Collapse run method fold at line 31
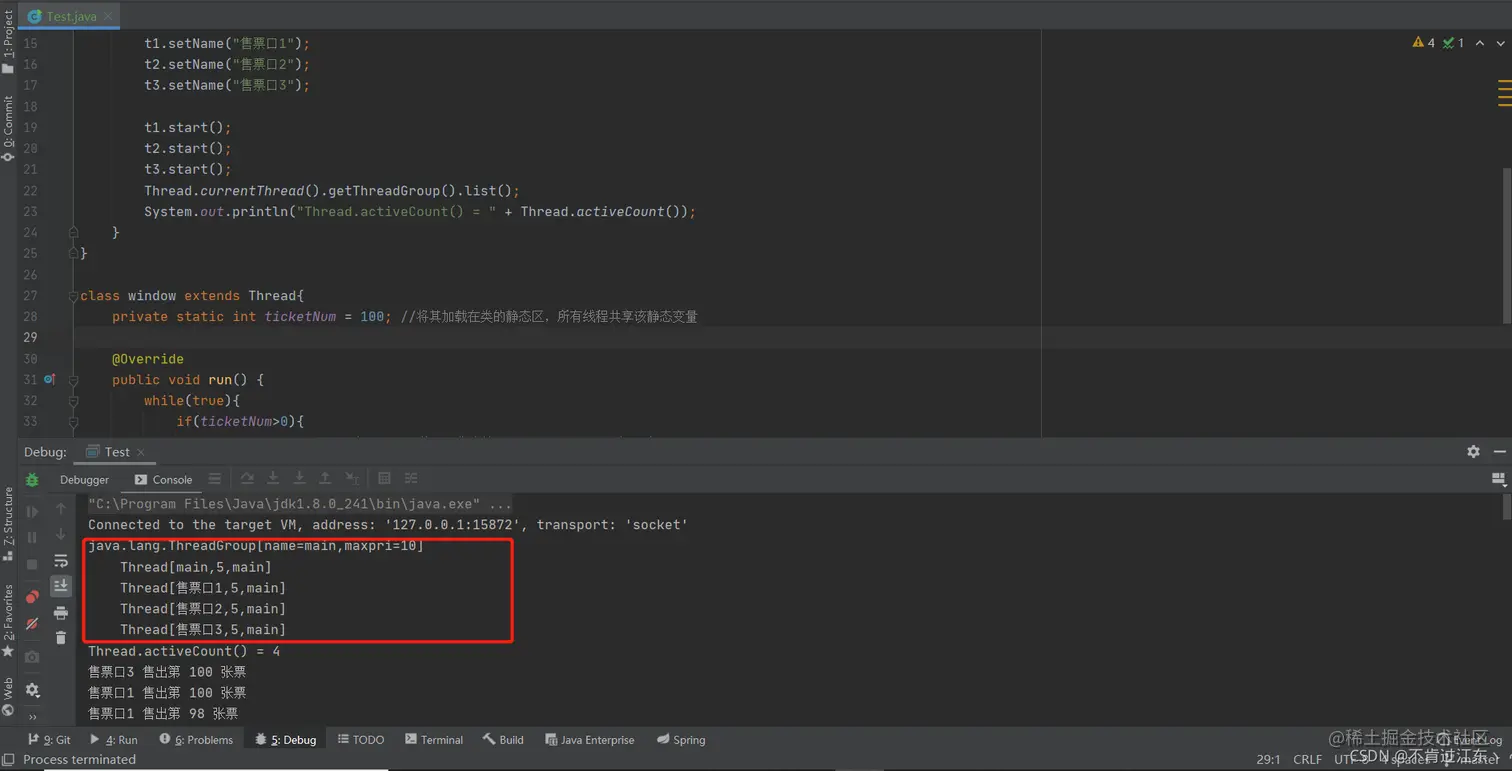Image resolution: width=1512 pixels, height=771 pixels. [x=73, y=380]
